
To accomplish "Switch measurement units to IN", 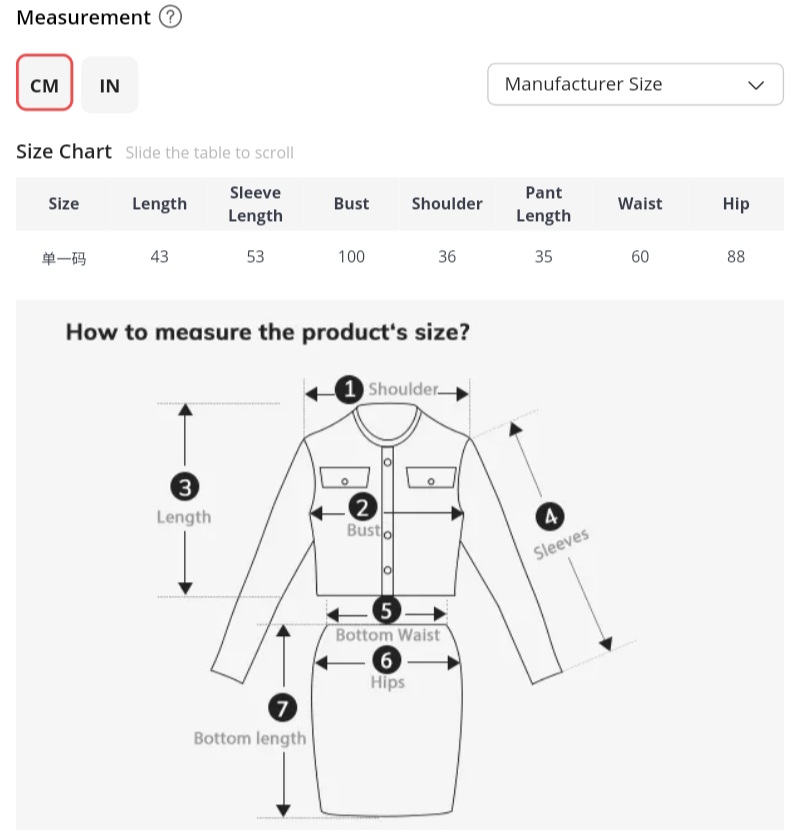I will pyautogui.click(x=109, y=85).
